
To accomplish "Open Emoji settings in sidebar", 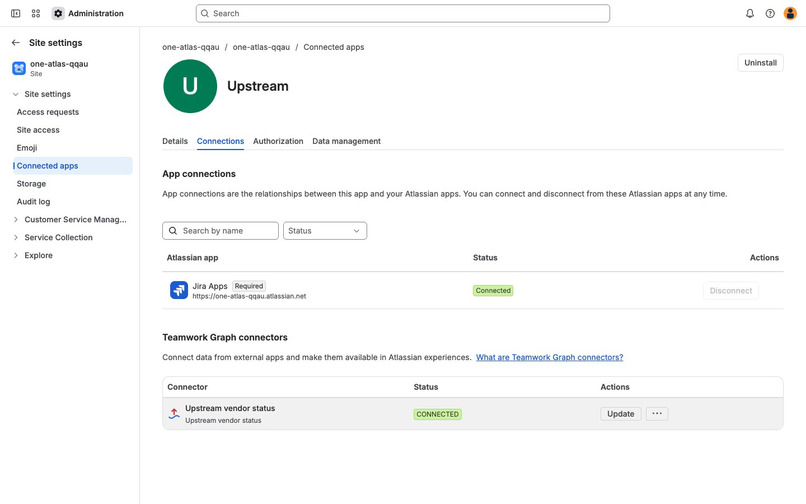I will point(27,148).
